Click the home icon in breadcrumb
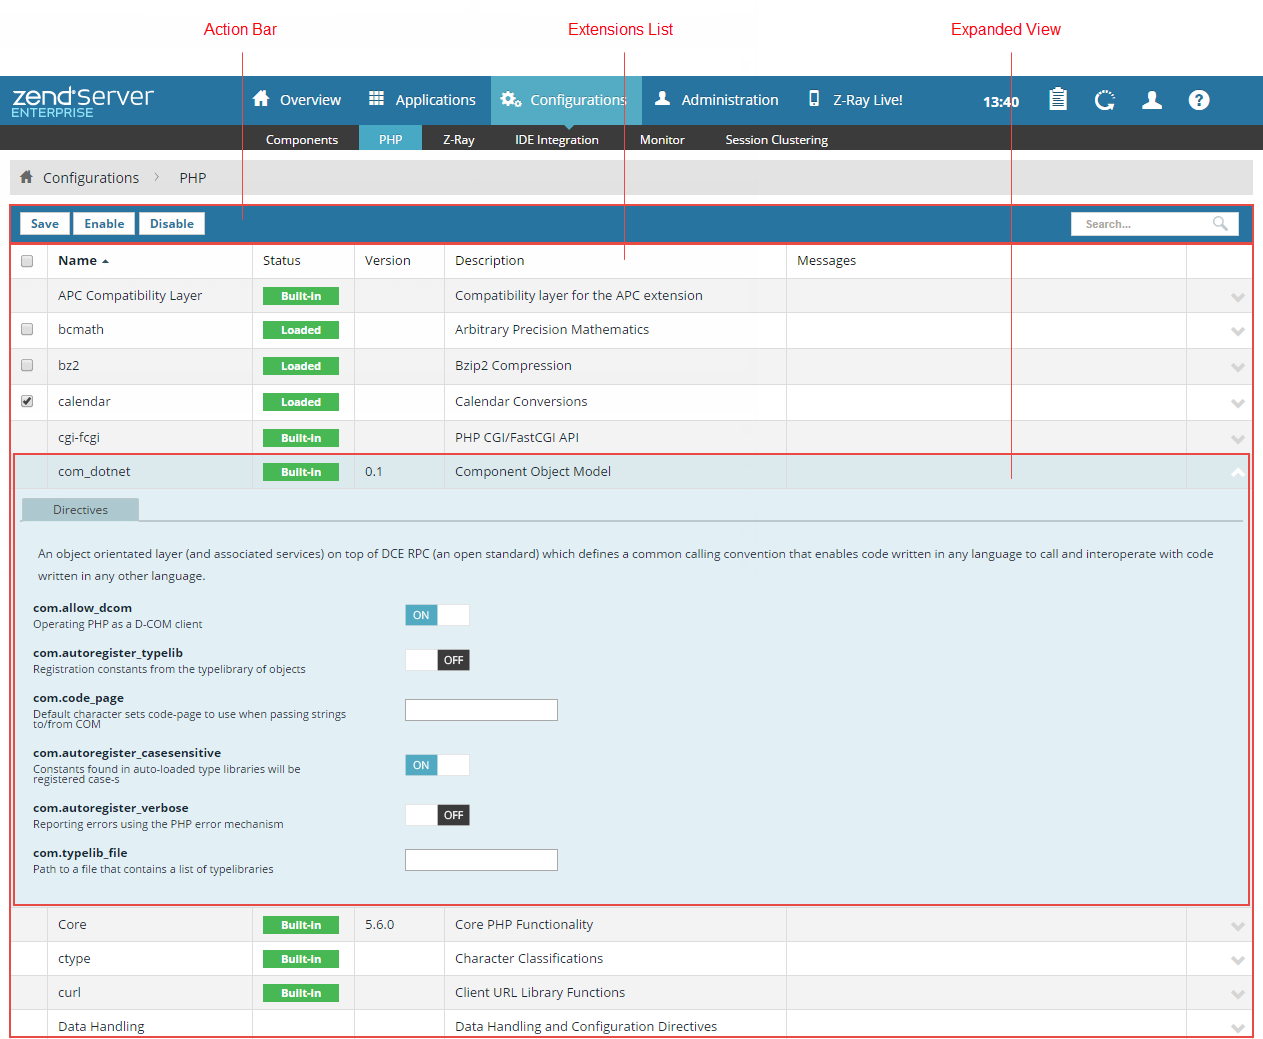The height and width of the screenshot is (1039, 1263). coord(27,177)
